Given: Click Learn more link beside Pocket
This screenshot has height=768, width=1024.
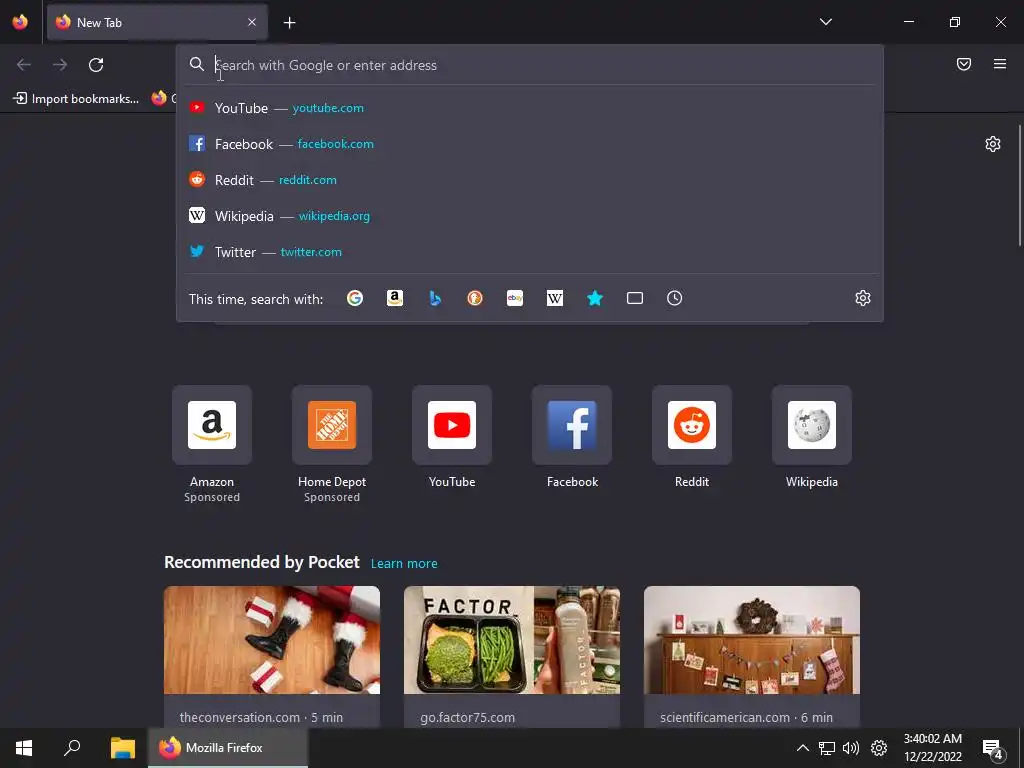Looking at the screenshot, I should pyautogui.click(x=404, y=564).
